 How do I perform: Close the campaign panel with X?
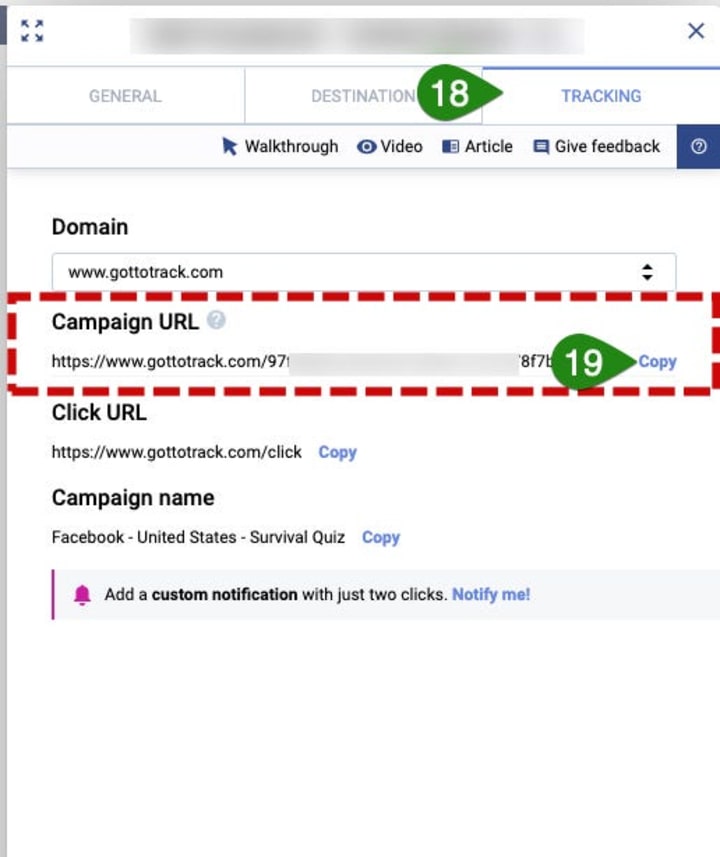(x=696, y=31)
